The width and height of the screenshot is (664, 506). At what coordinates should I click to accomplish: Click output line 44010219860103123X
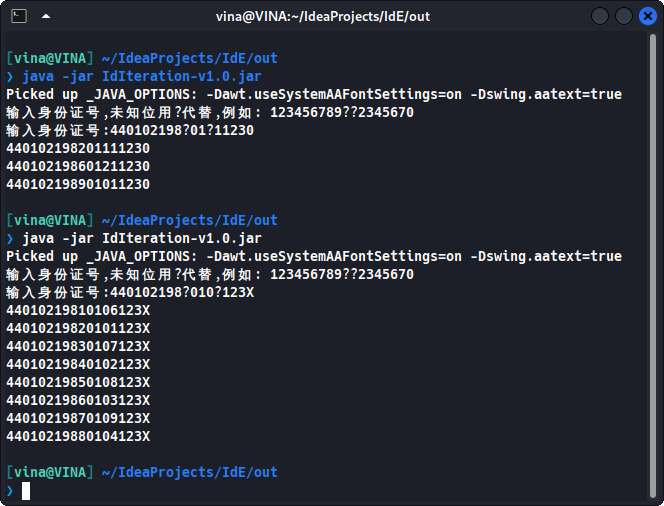point(78,401)
